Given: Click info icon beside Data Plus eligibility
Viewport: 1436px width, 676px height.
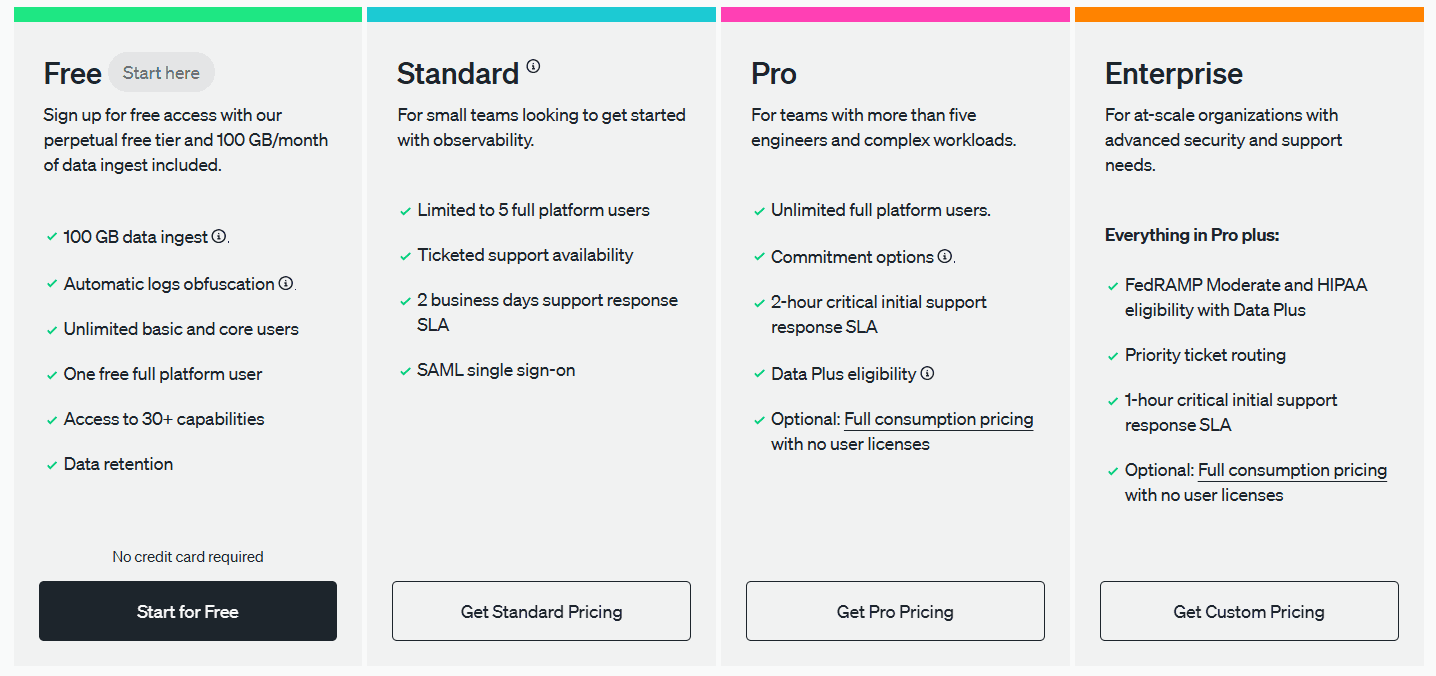Looking at the screenshot, I should pos(927,373).
